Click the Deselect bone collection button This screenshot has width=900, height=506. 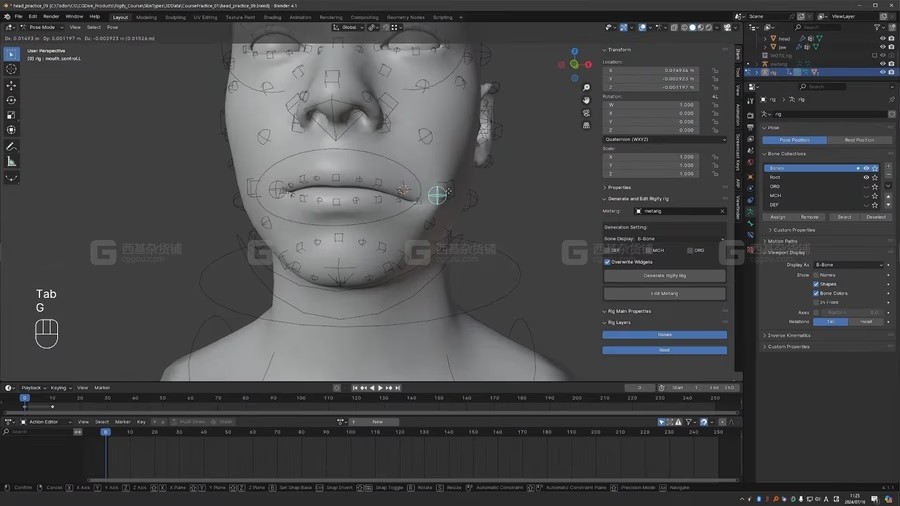[x=875, y=217]
